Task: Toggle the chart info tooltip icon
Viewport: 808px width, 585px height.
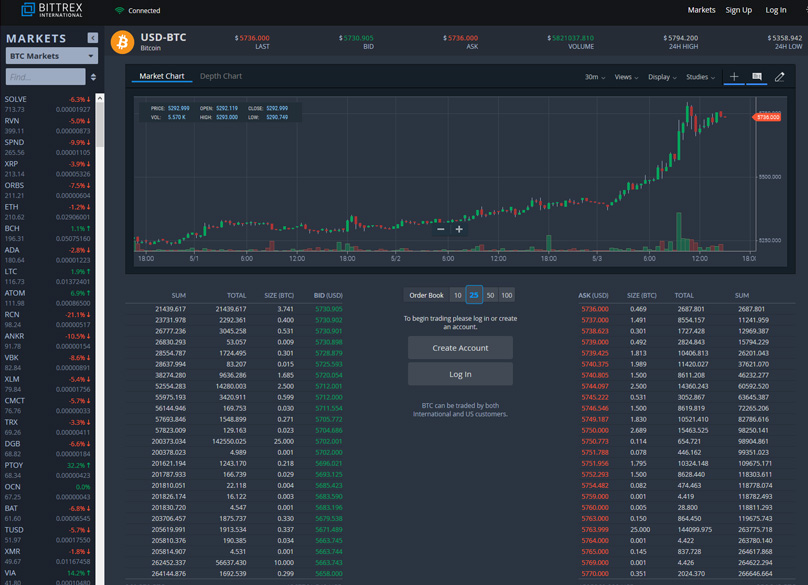Action: click(756, 77)
